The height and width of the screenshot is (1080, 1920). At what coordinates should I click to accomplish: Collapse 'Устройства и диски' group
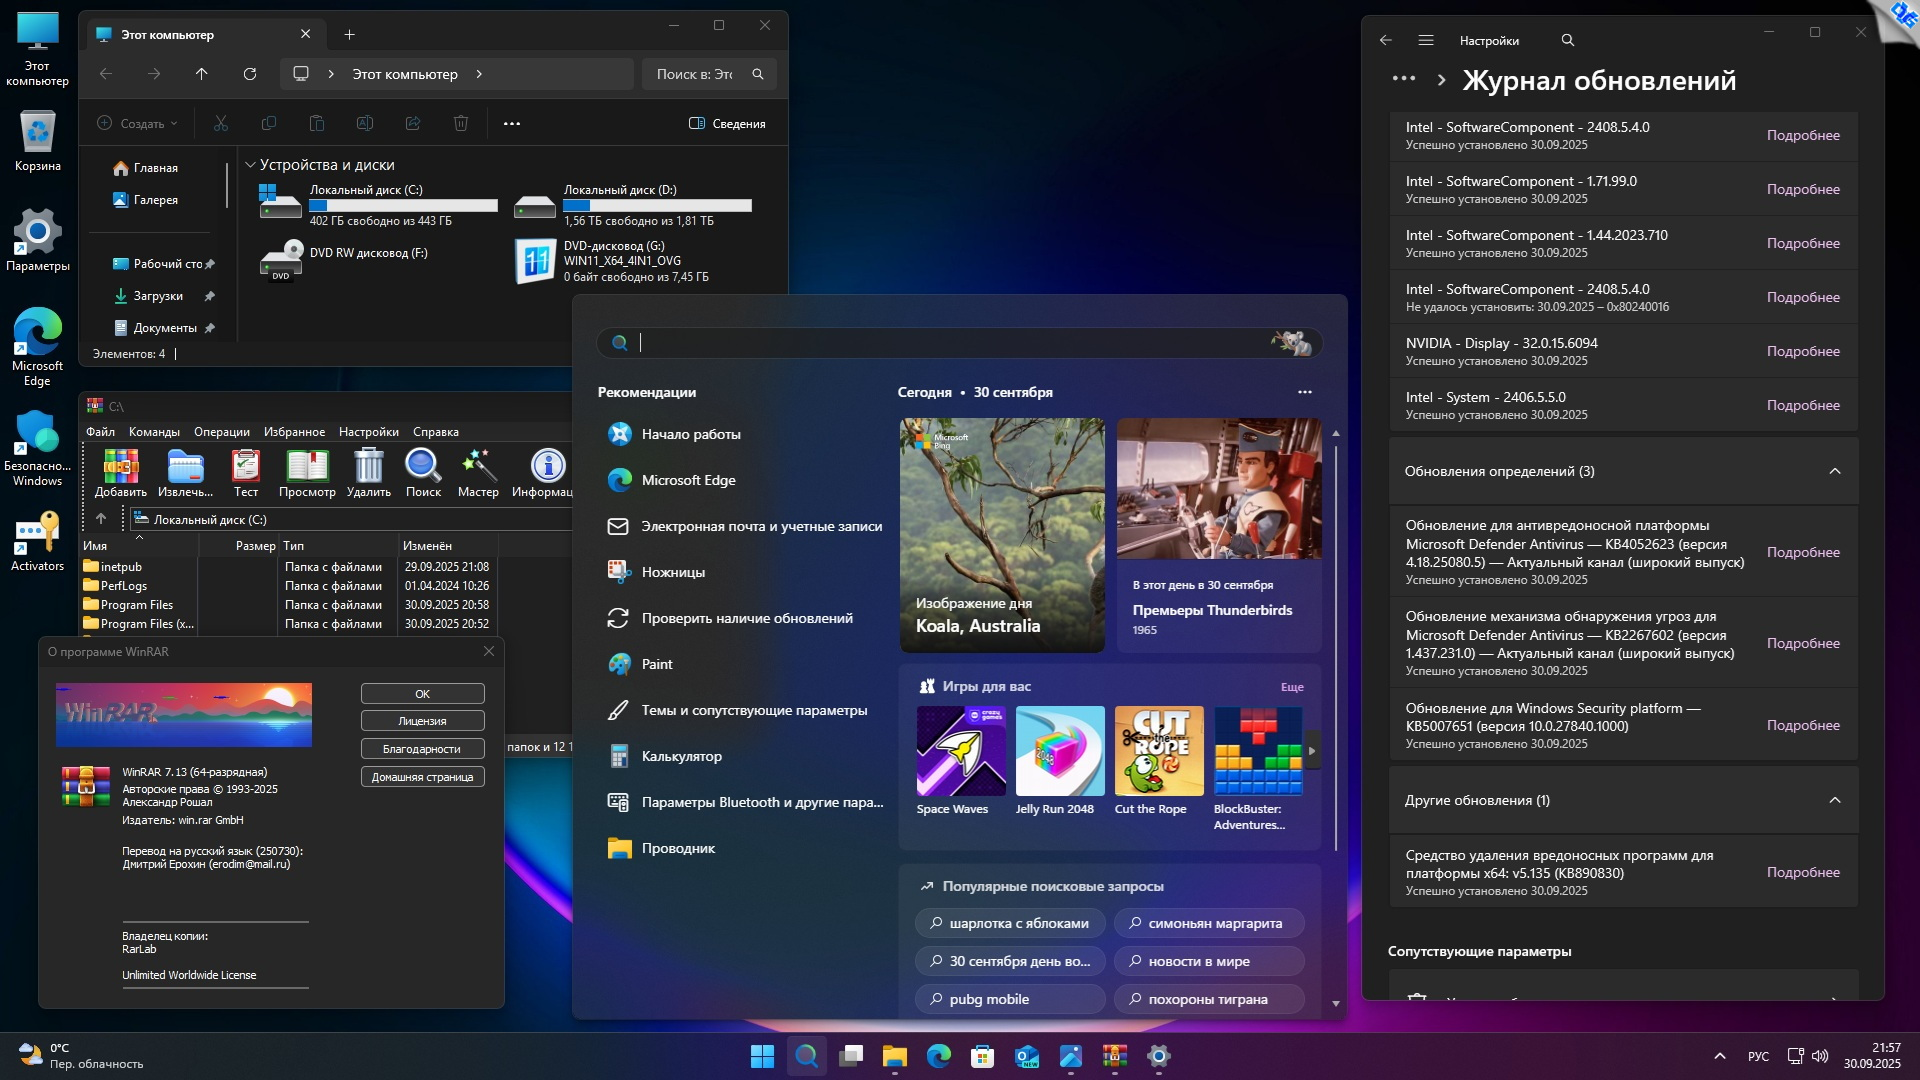pyautogui.click(x=250, y=165)
